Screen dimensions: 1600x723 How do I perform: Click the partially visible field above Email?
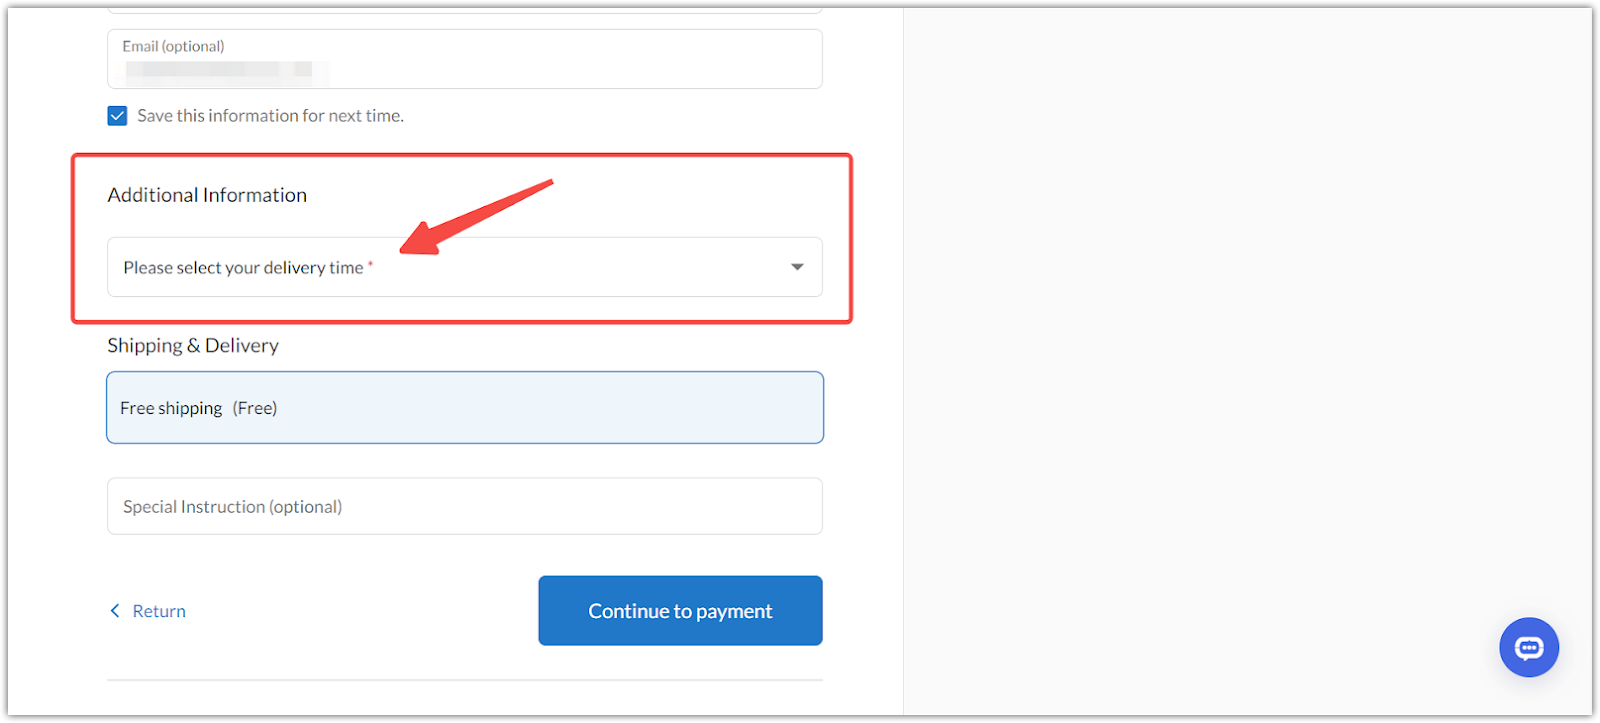pos(465,9)
